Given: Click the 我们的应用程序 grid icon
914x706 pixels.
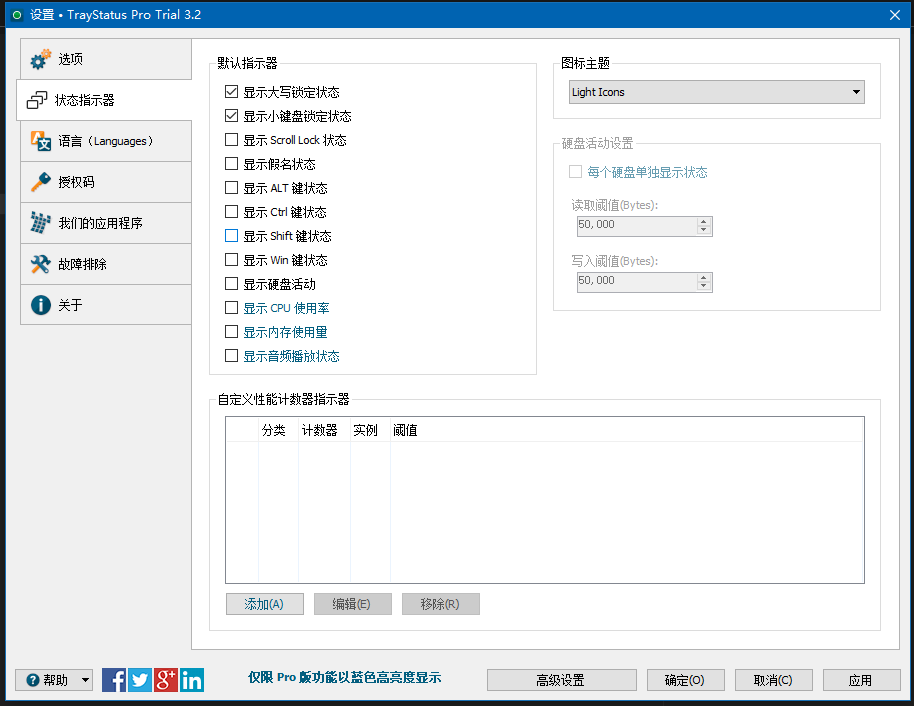Looking at the screenshot, I should pos(40,223).
